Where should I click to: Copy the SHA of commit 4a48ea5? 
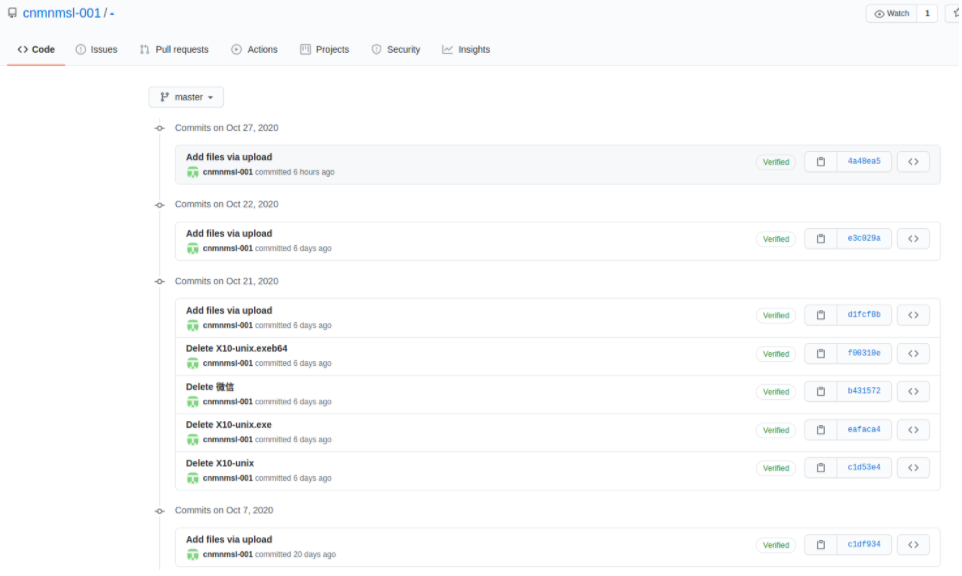[x=819, y=161]
